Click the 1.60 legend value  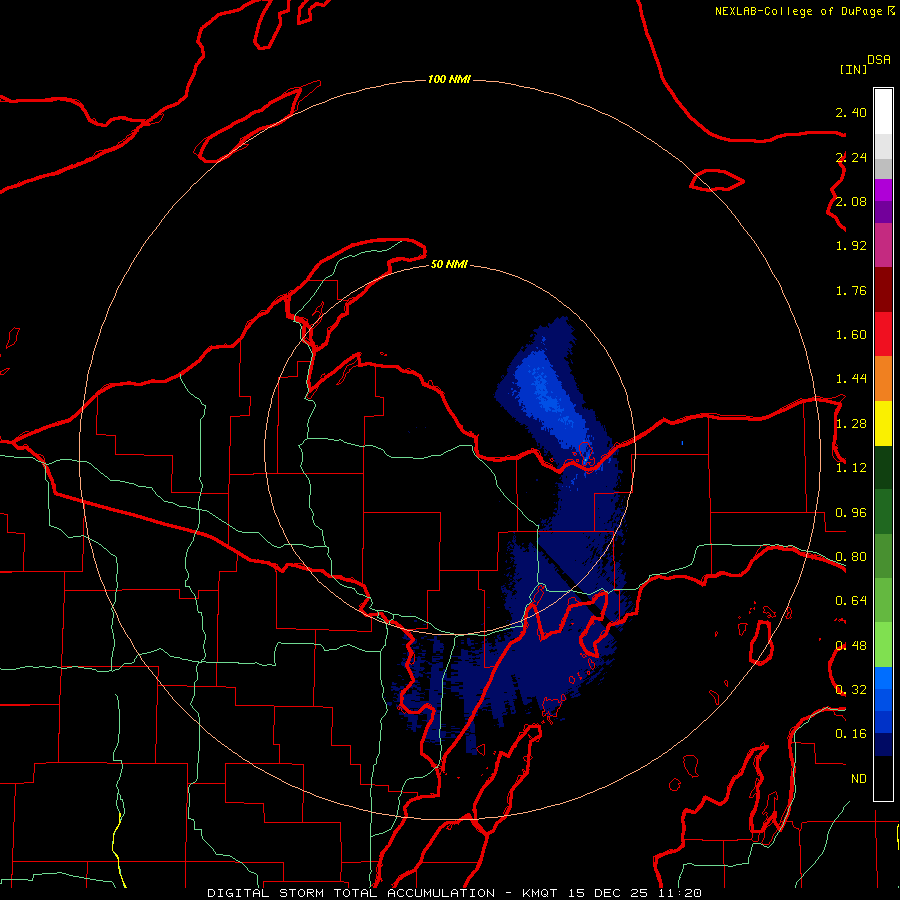(851, 335)
